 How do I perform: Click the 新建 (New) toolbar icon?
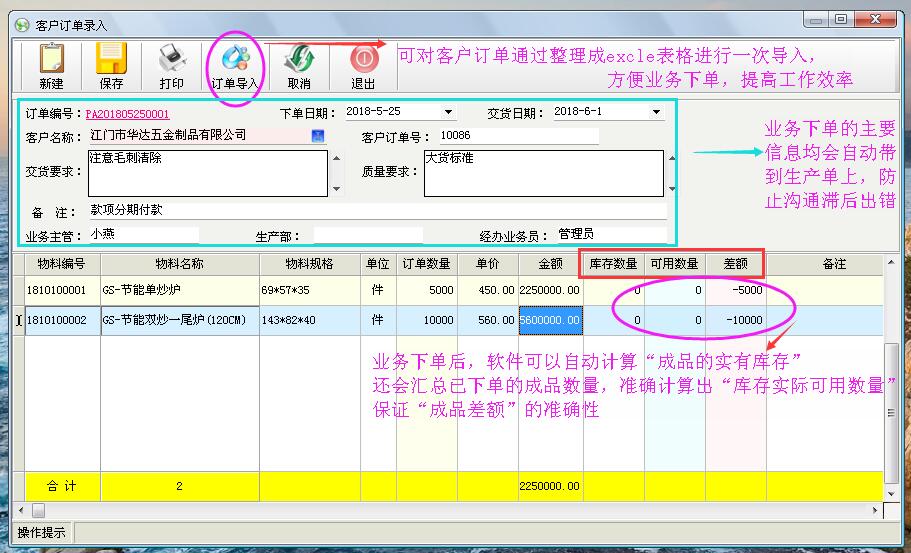click(x=51, y=66)
